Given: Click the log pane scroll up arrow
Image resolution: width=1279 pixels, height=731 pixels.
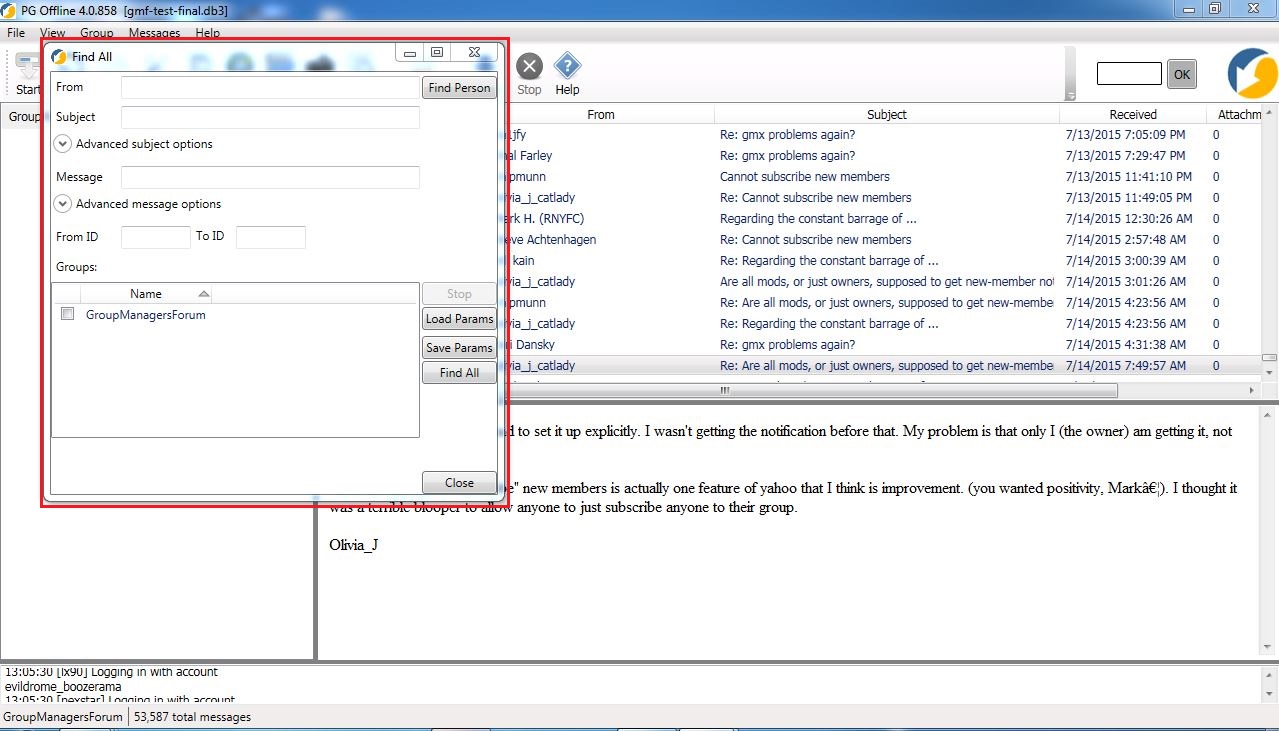Looking at the screenshot, I should point(1269,673).
